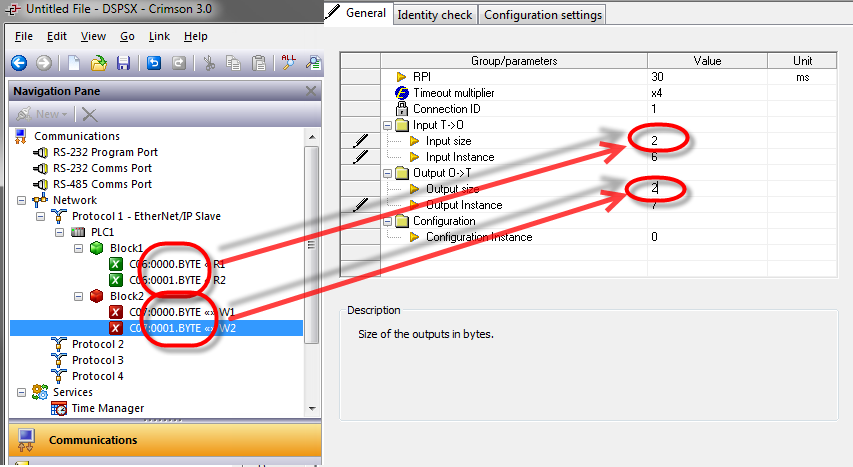853x467 pixels.
Task: Click the Forward navigation arrow icon
Action: coord(44,63)
